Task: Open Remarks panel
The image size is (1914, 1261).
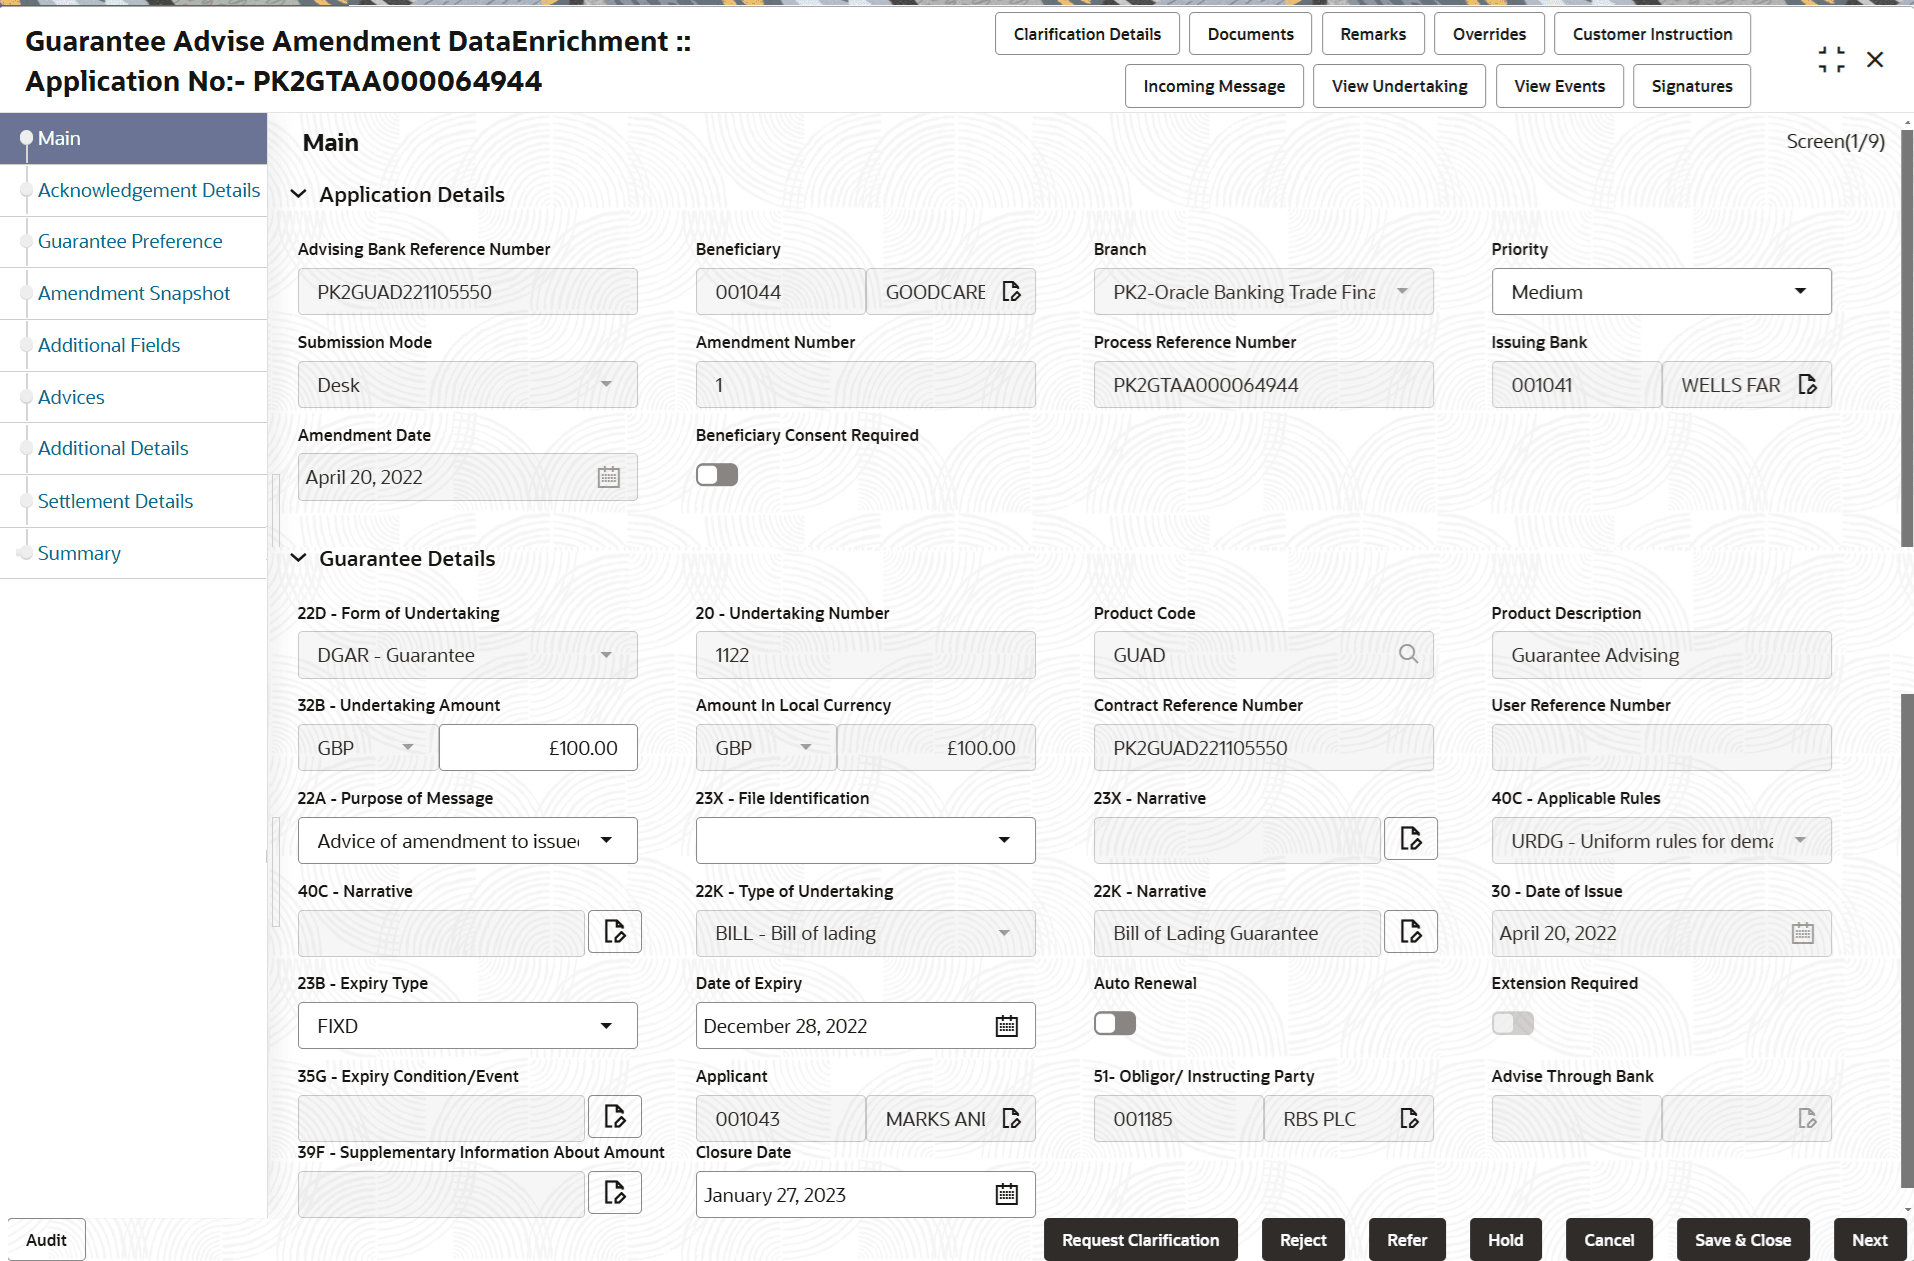Action: [1373, 34]
